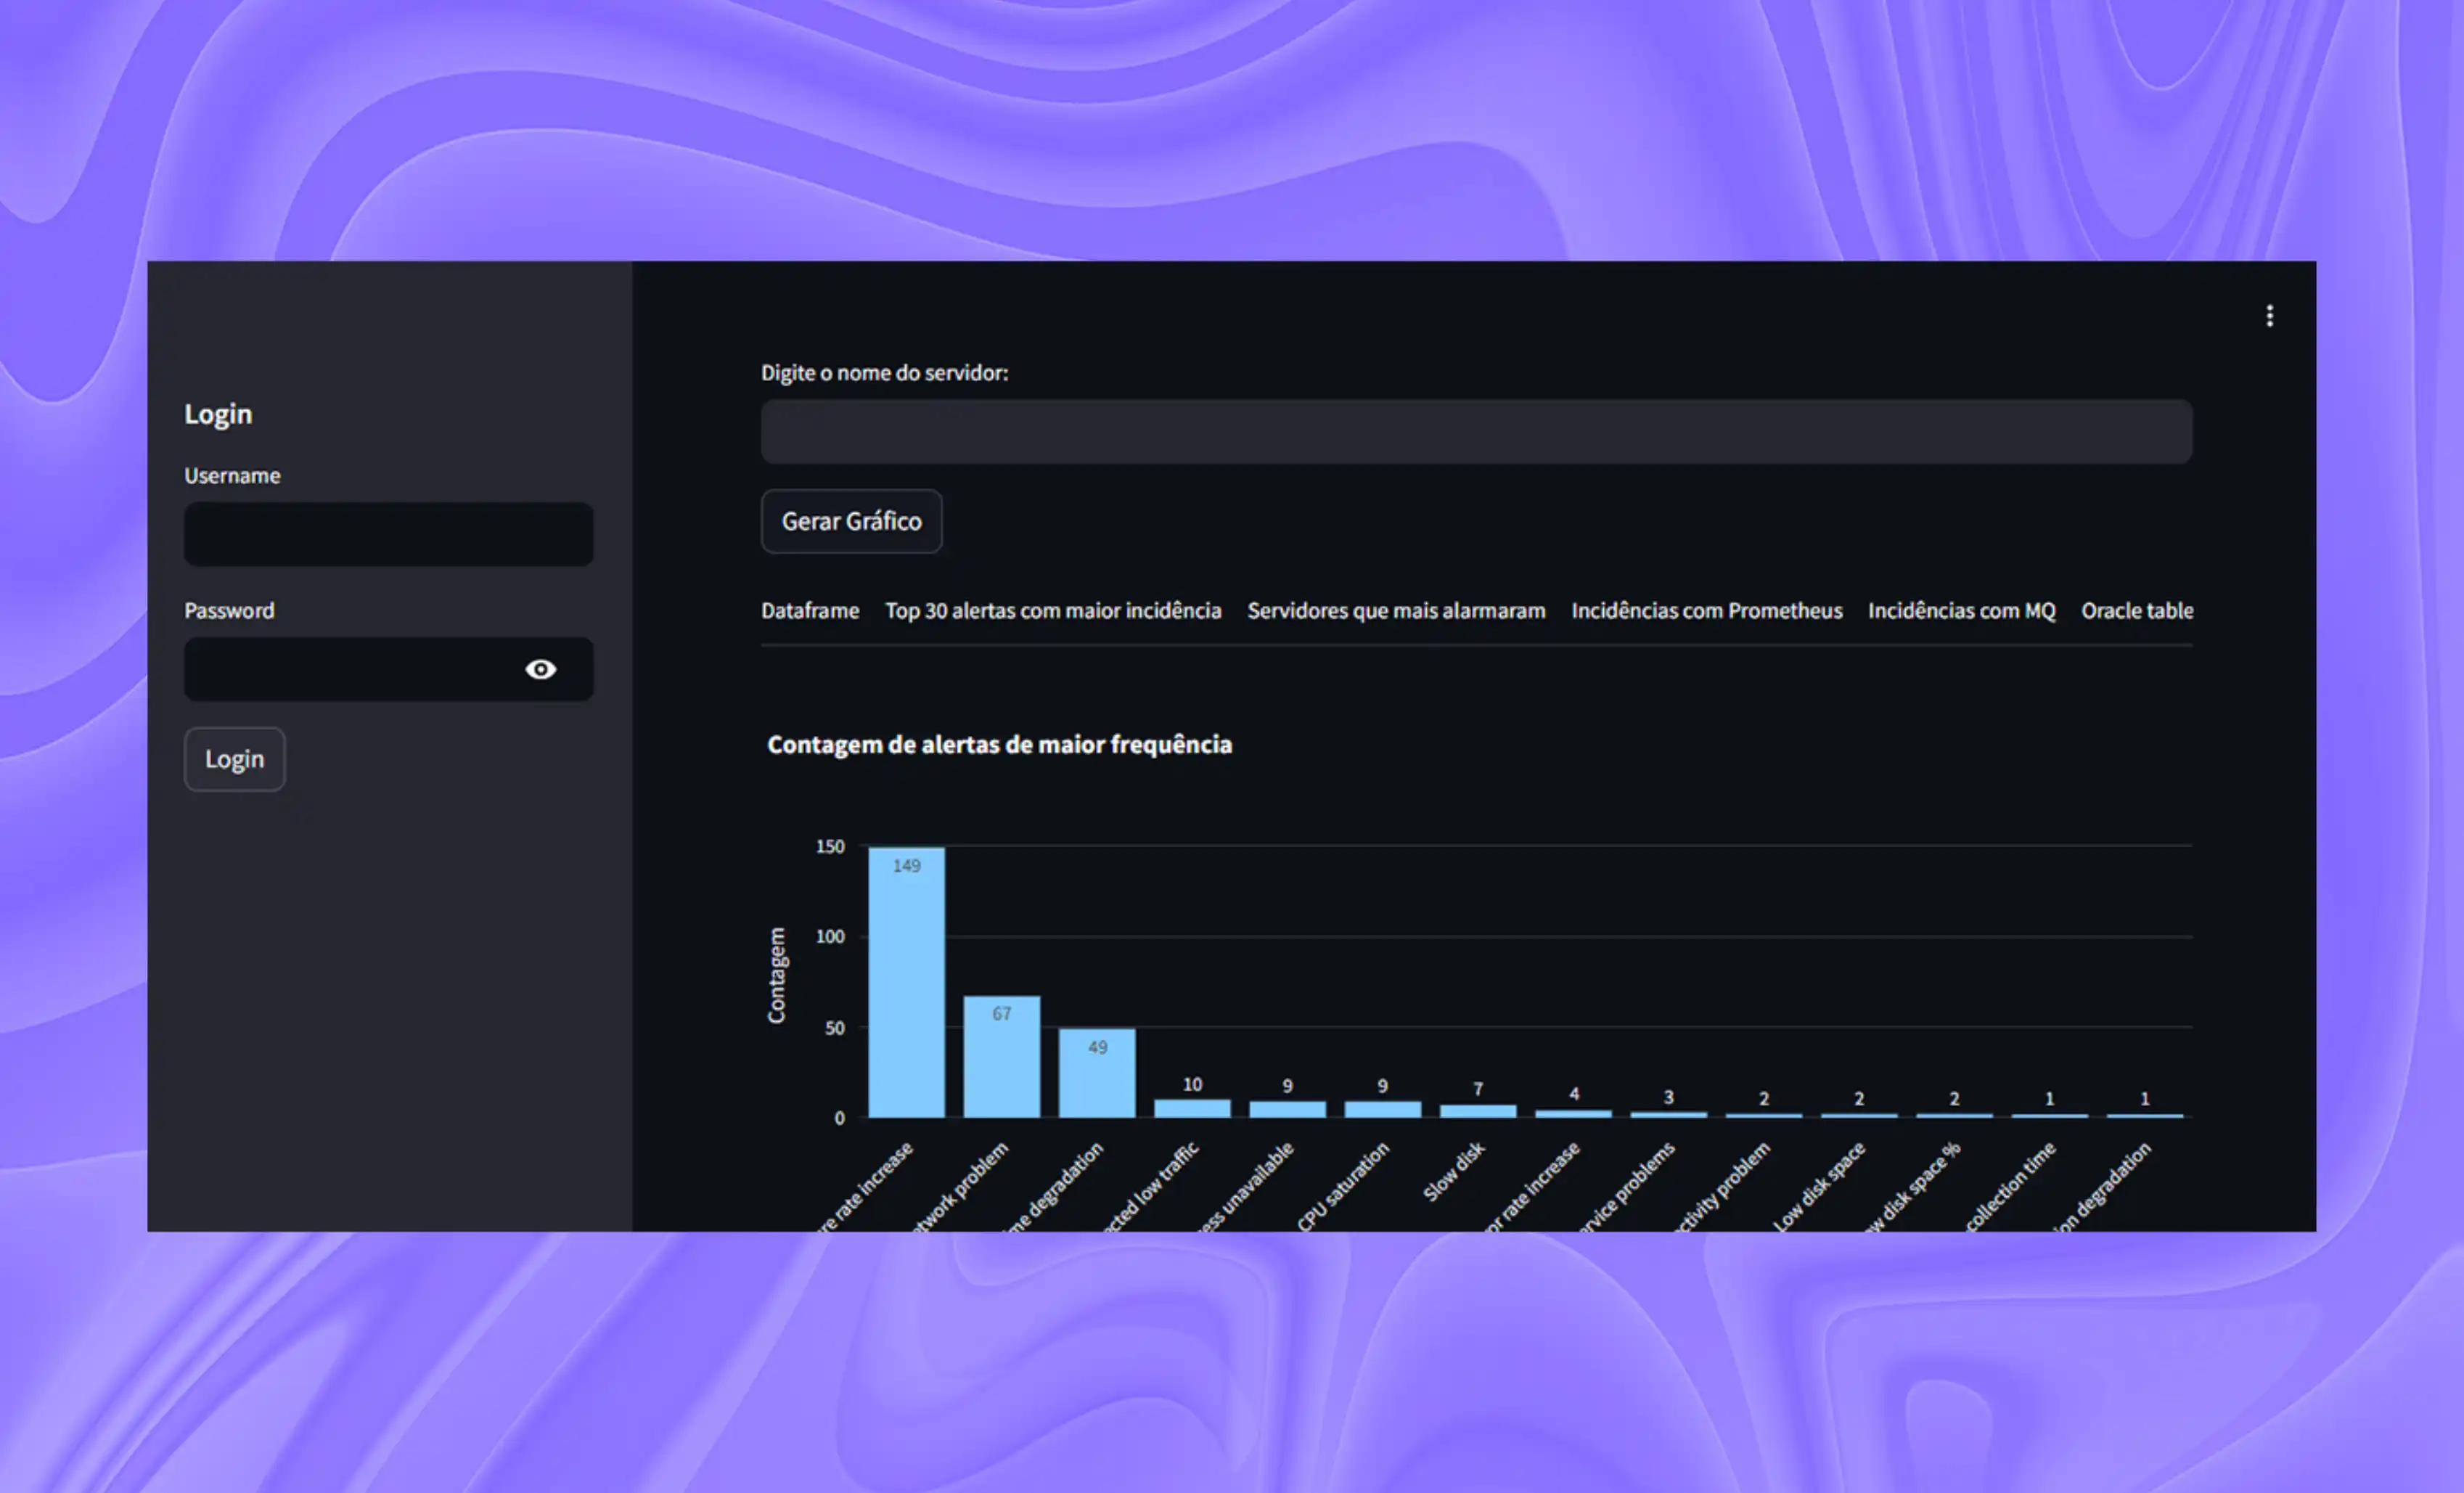
Task: Switch to the Dataframe tab
Action: point(809,610)
